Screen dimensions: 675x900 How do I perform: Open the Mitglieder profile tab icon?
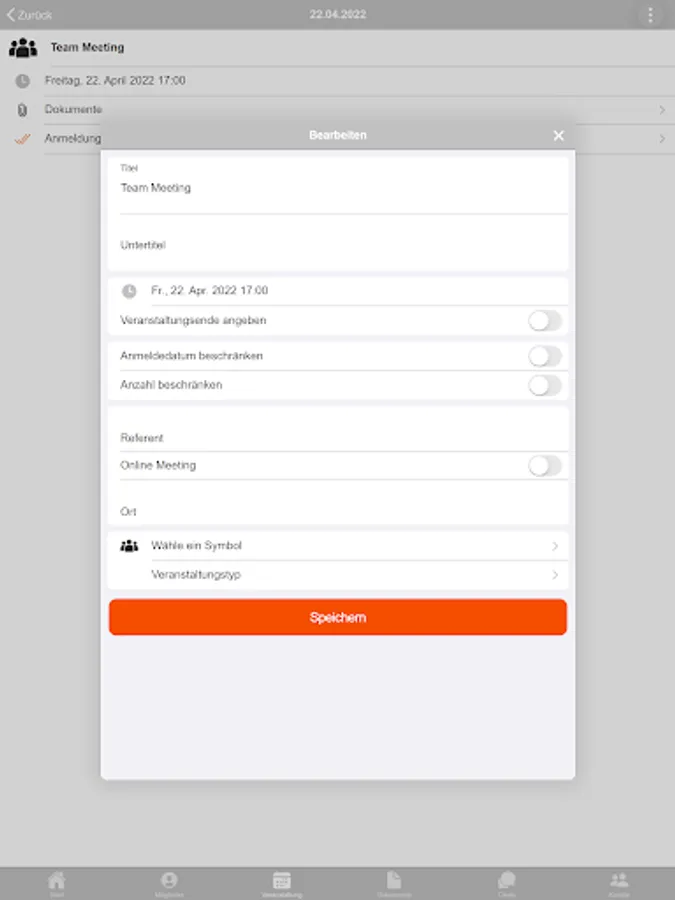click(169, 883)
